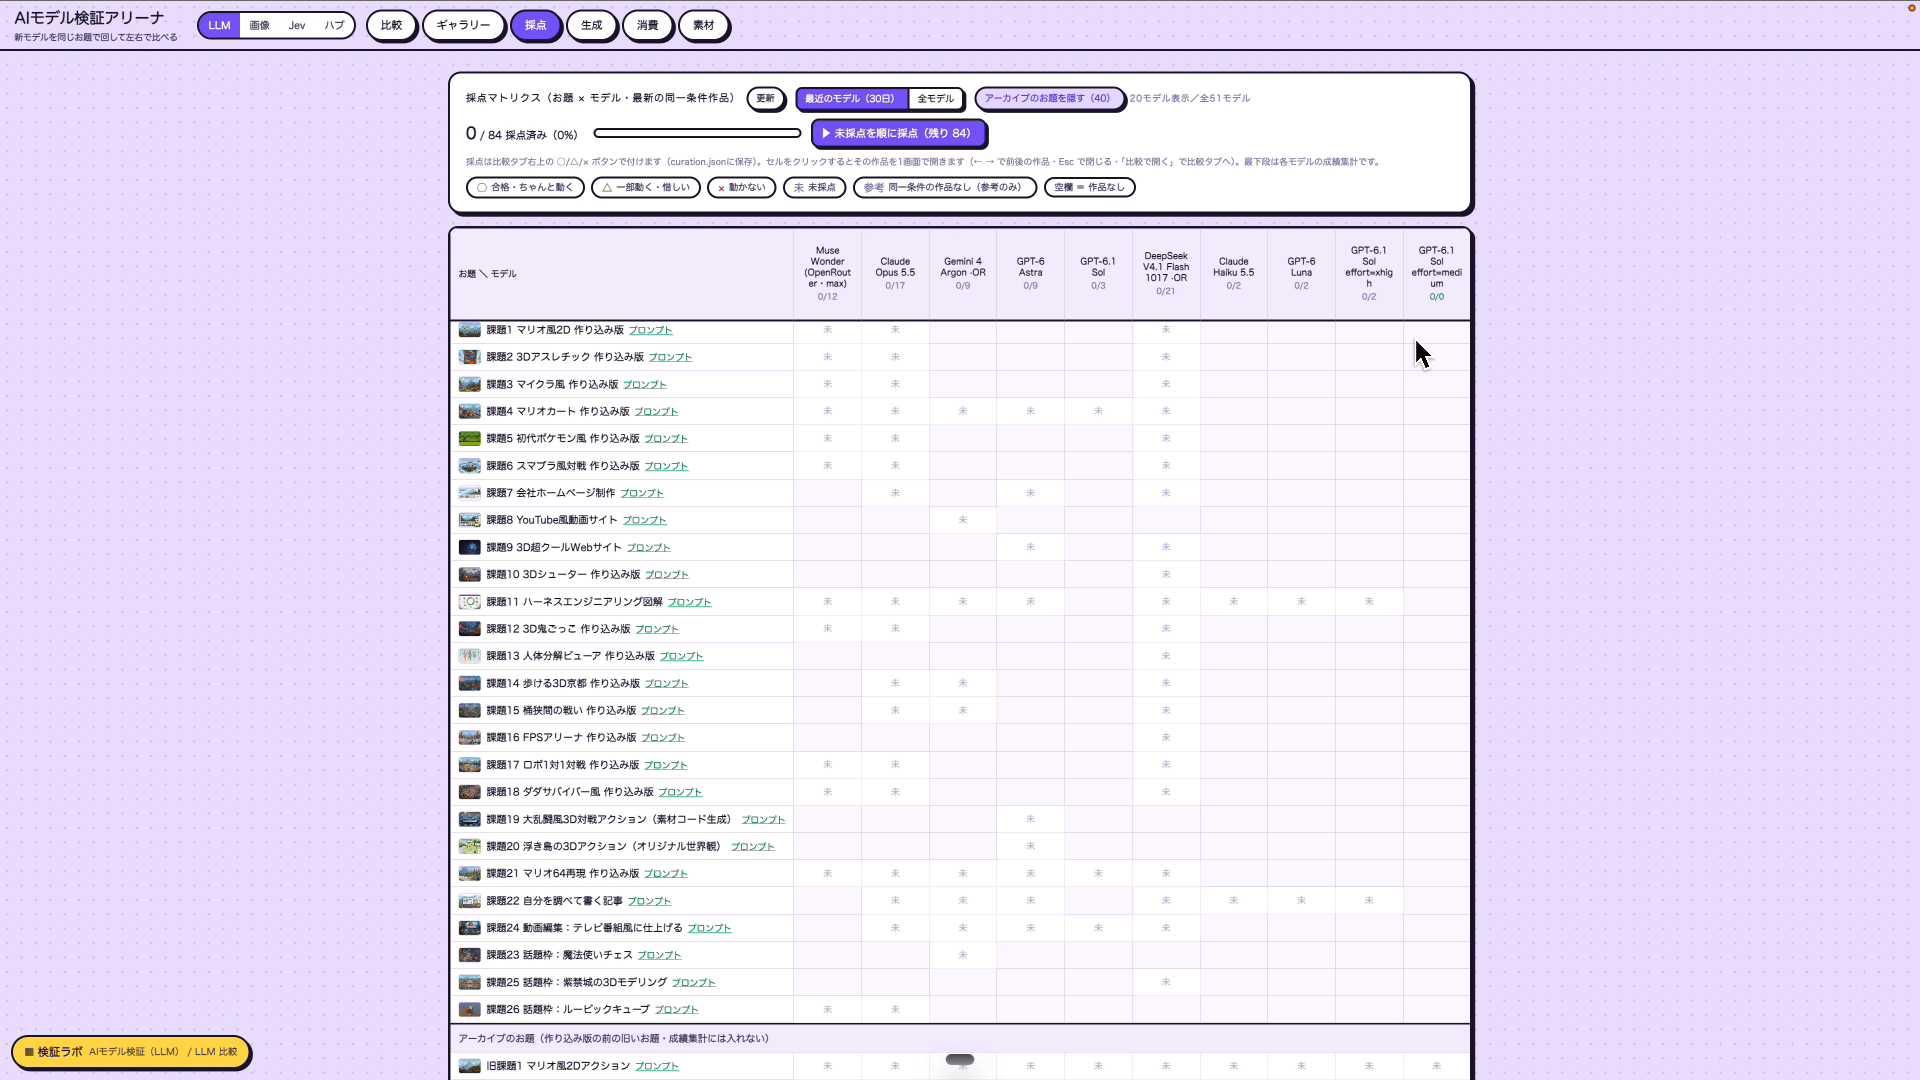Click the DeepSeek V4.1 Flash column header
The height and width of the screenshot is (1080, 1920).
click(x=1166, y=274)
